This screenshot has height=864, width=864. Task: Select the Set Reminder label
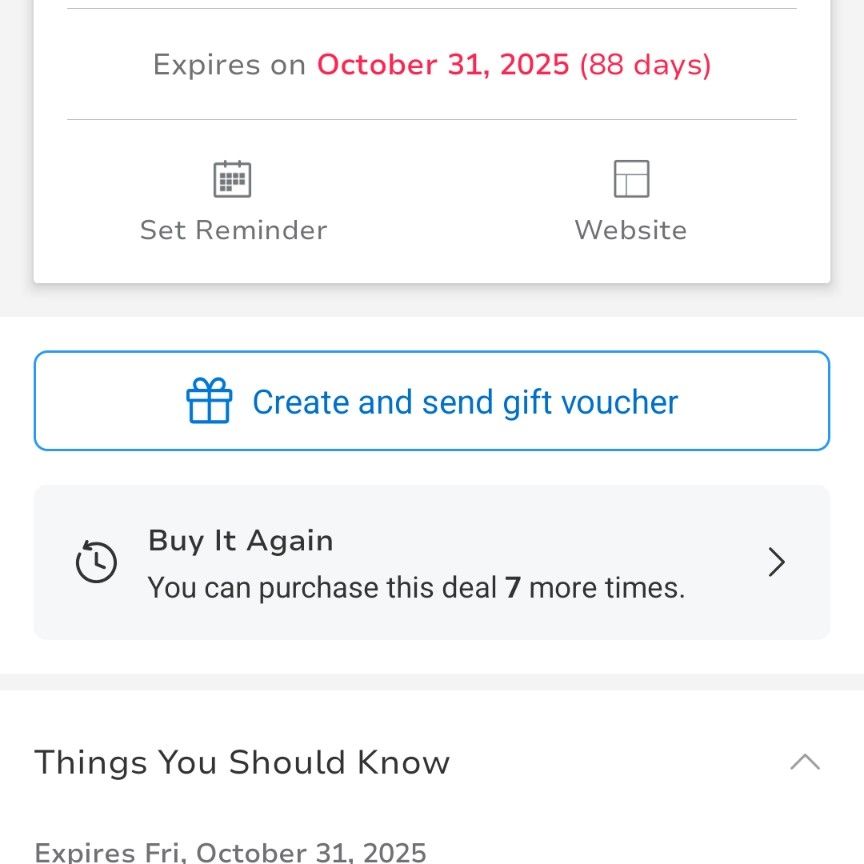(234, 230)
